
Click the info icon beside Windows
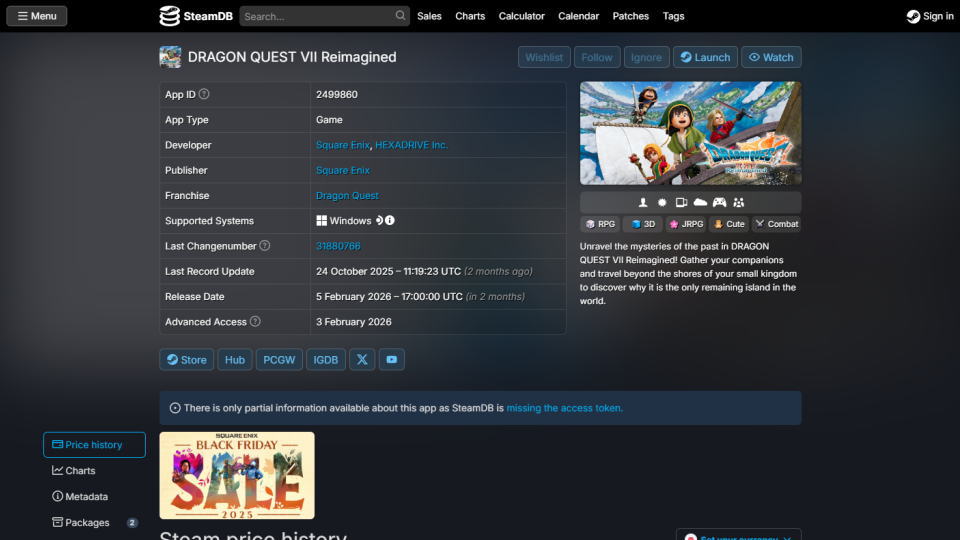click(390, 221)
